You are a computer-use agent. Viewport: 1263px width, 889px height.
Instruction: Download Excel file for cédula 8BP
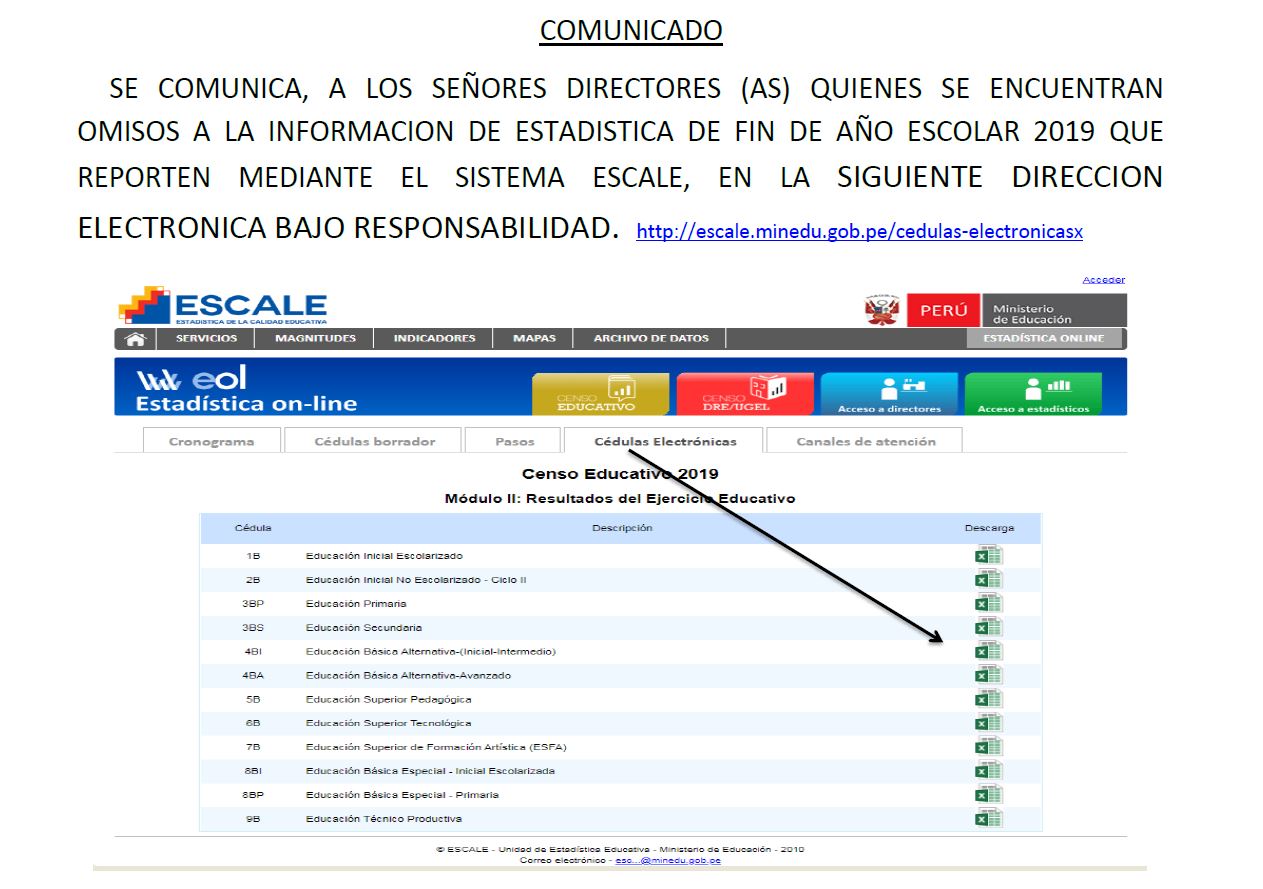coord(988,795)
